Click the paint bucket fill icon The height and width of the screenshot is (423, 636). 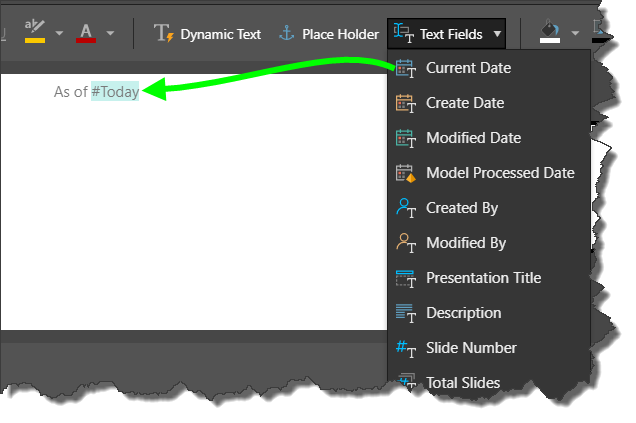click(x=549, y=33)
